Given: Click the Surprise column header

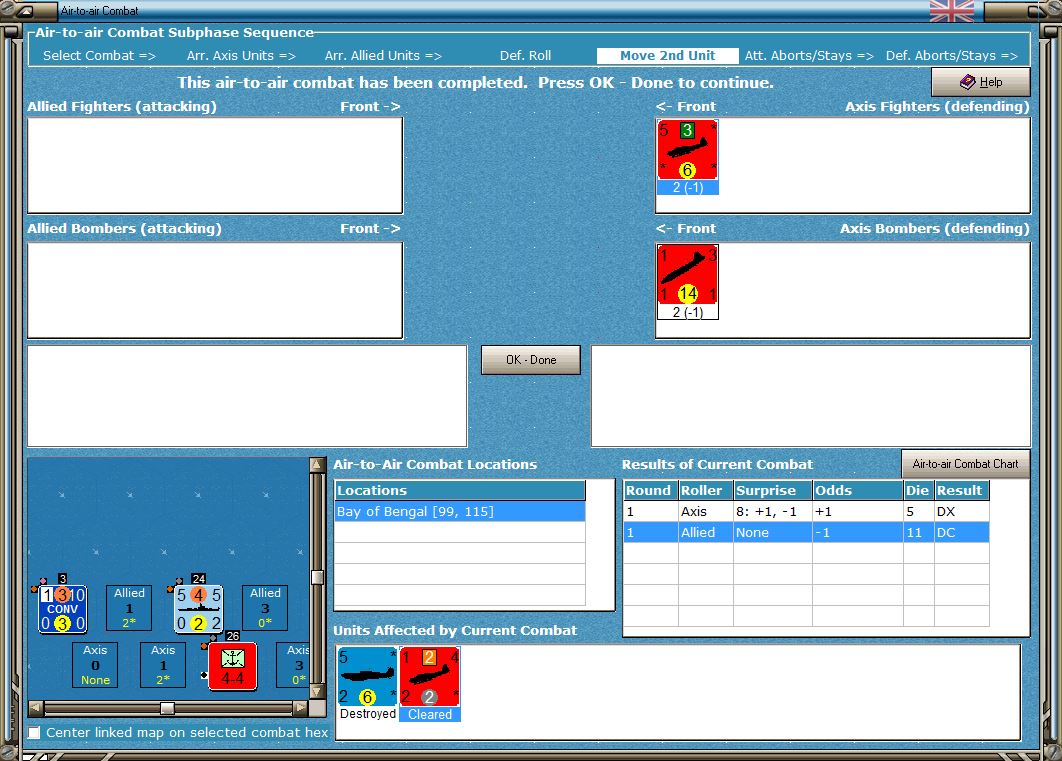Looking at the screenshot, I should (x=773, y=490).
